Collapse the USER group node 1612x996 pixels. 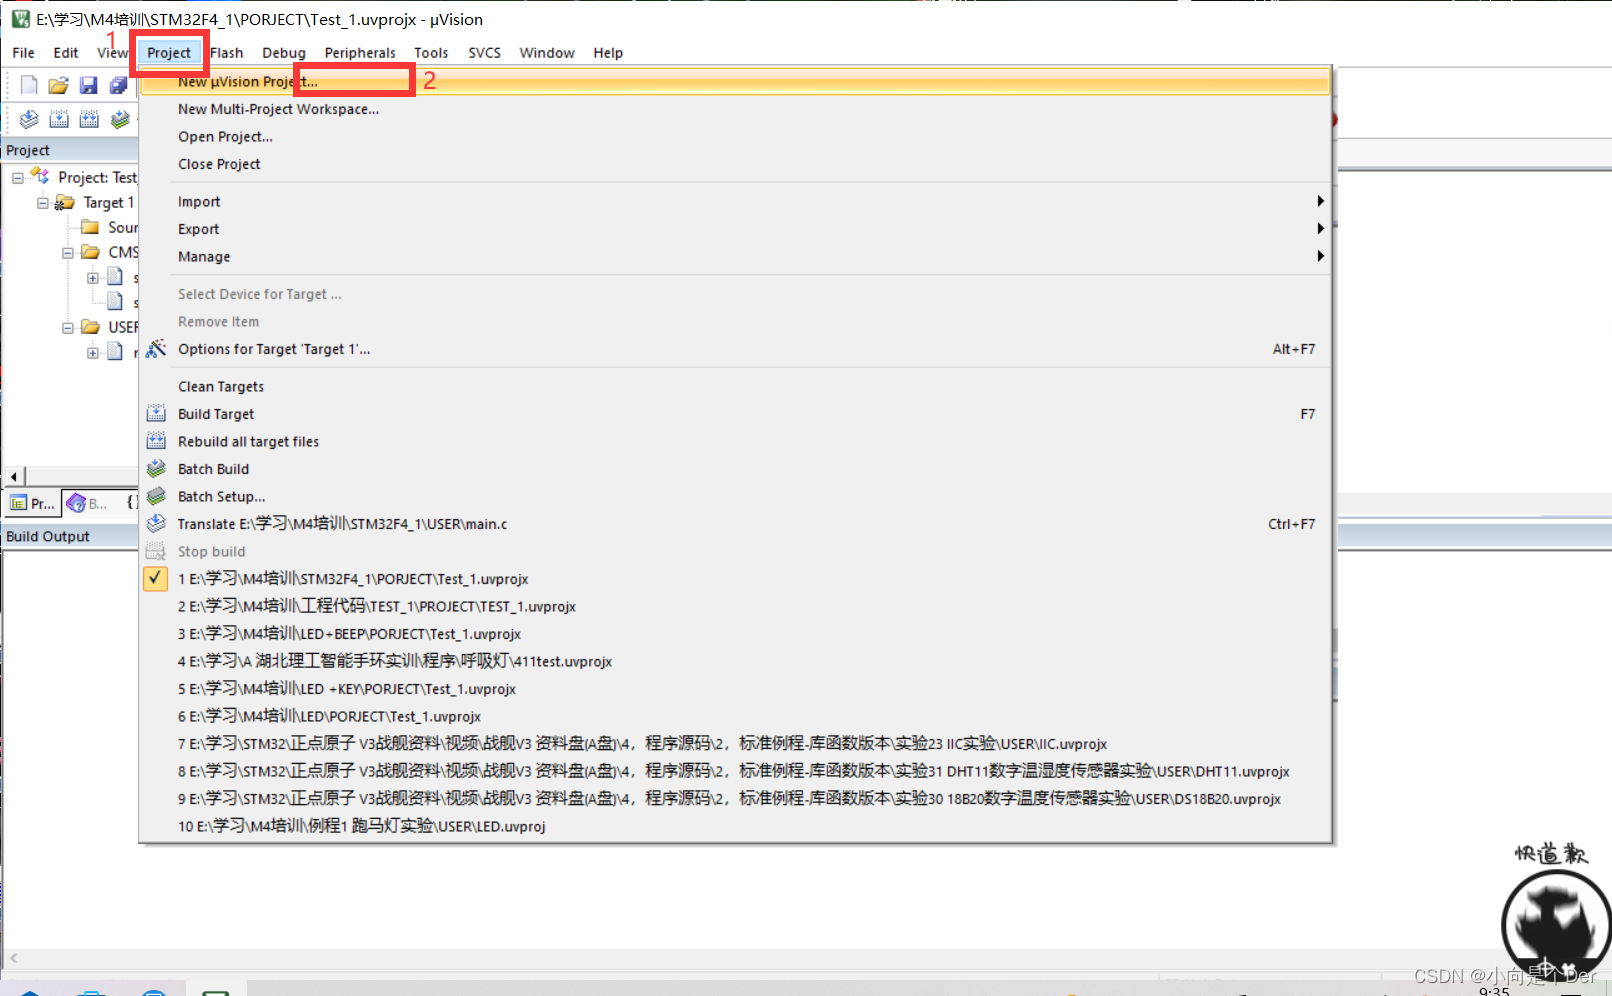point(68,328)
